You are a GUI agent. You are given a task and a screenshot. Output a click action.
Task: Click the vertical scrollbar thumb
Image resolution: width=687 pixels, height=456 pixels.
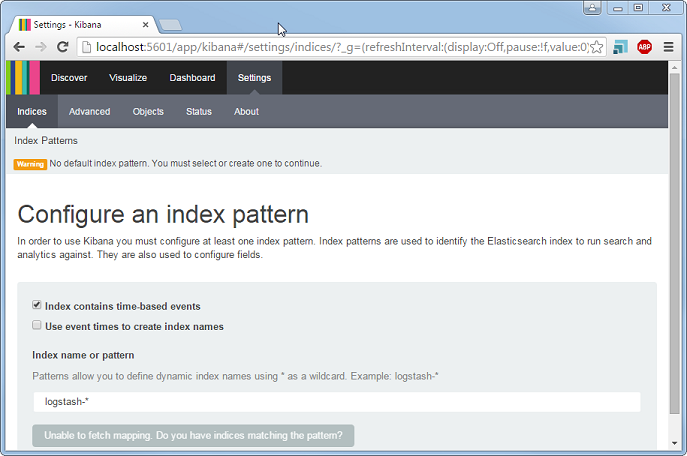tap(674, 243)
